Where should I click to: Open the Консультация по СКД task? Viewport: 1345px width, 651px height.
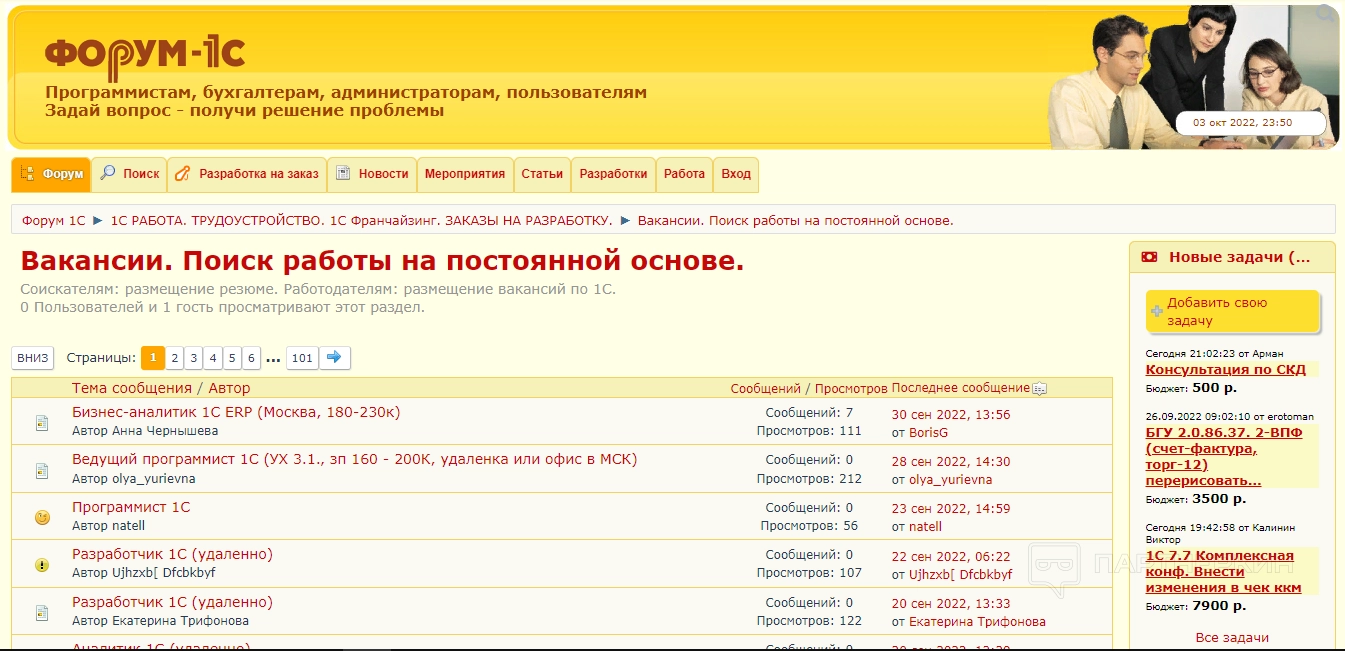[x=1225, y=369]
